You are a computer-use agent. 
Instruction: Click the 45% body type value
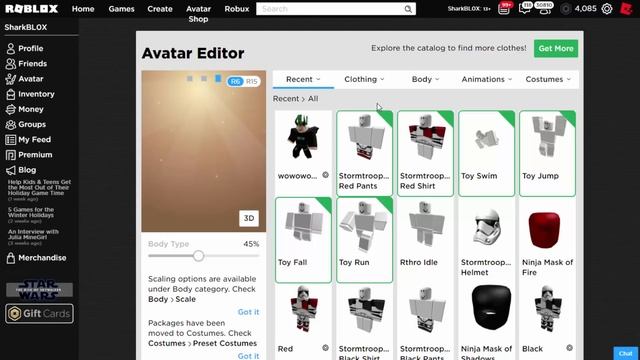[251, 244]
